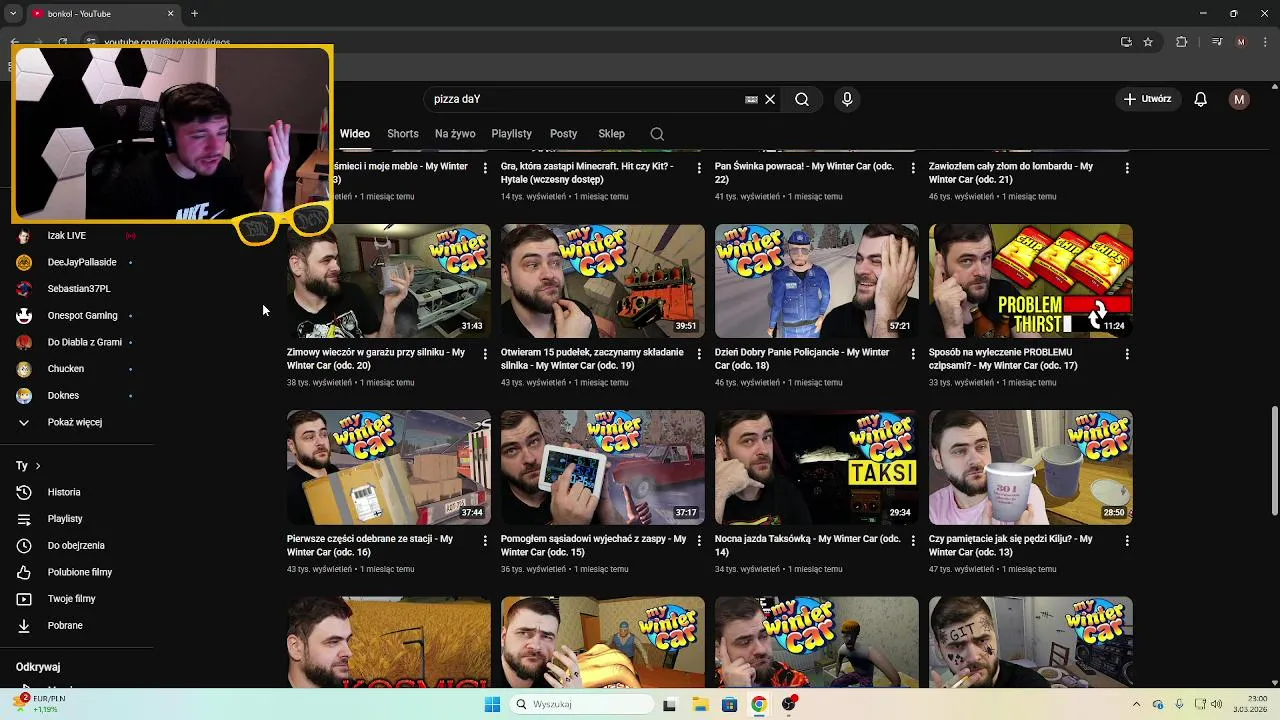The width and height of the screenshot is (1280, 720).
Task: Open the on-screen keyboard icon in search box
Action: point(751,99)
